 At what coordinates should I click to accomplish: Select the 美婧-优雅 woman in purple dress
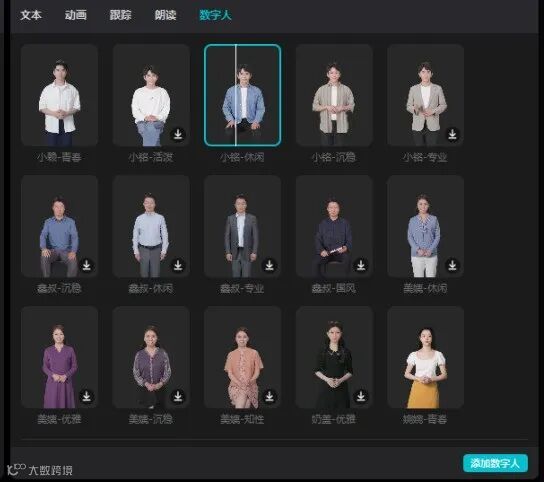59,357
